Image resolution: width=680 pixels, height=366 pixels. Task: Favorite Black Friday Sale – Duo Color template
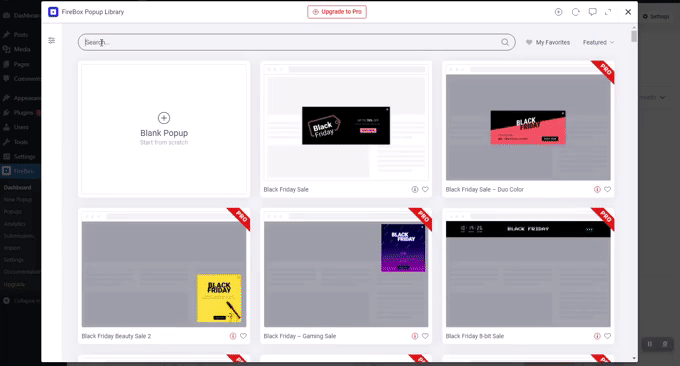point(608,190)
